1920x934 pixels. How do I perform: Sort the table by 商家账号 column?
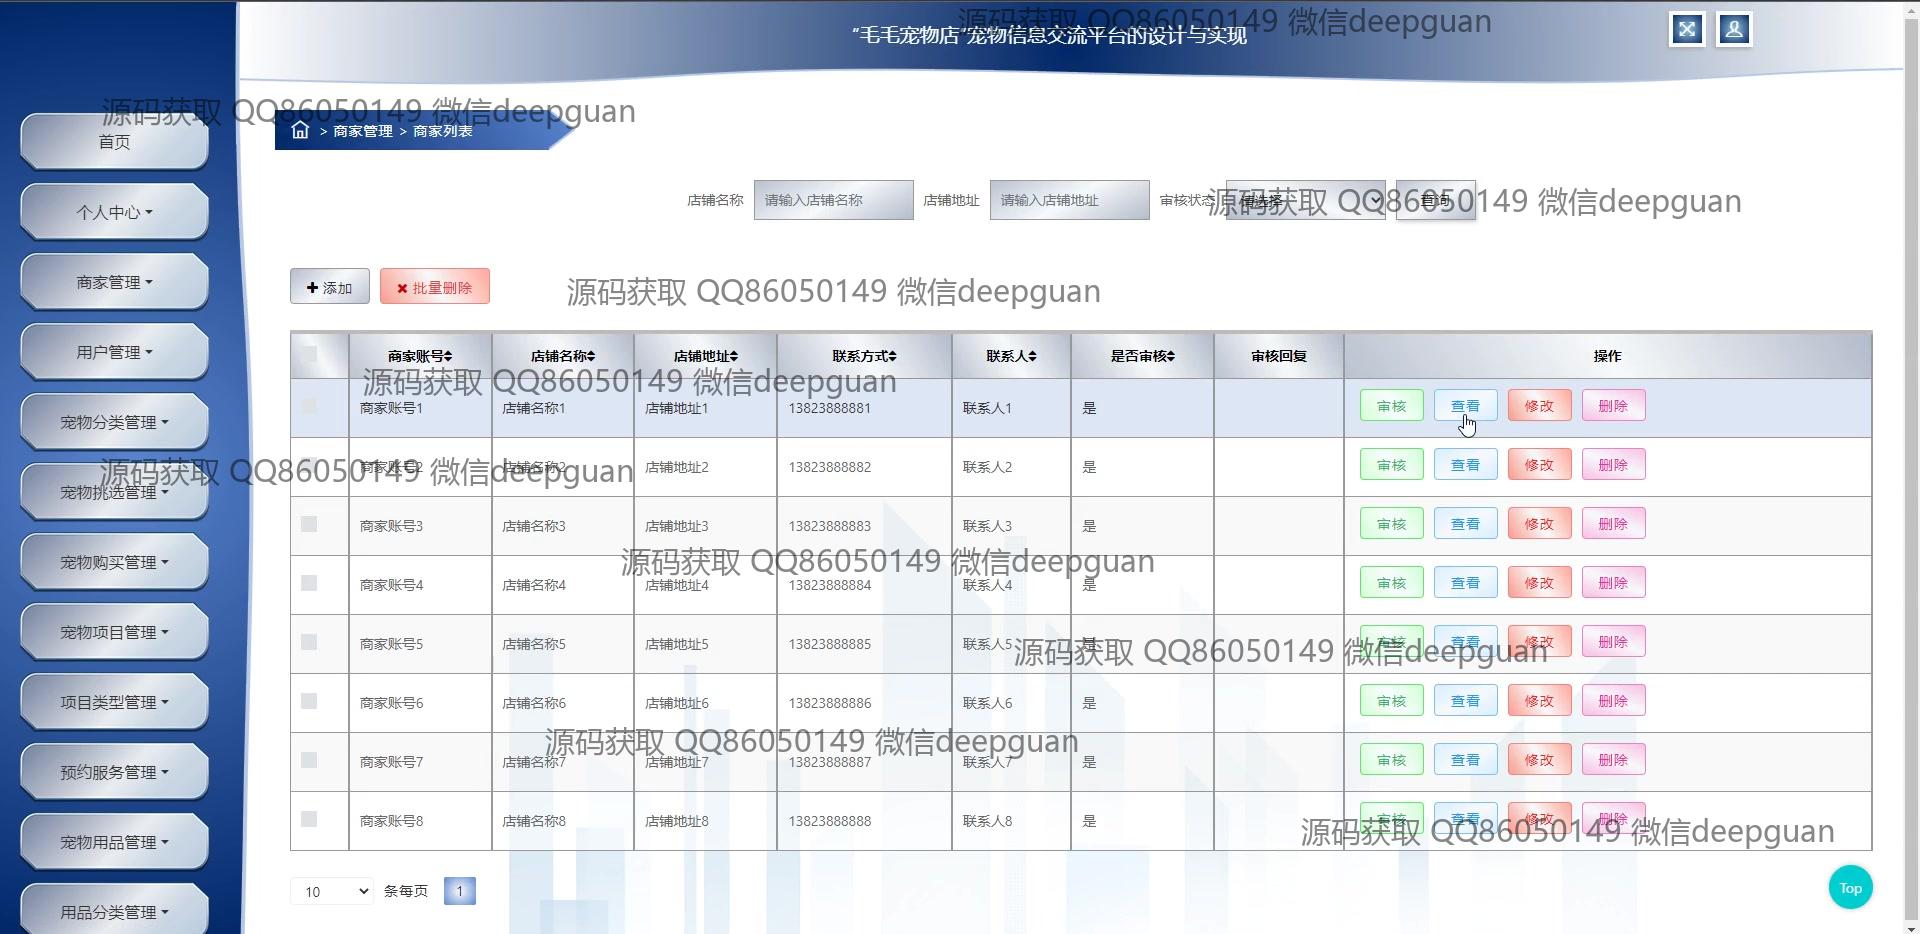[x=420, y=356]
